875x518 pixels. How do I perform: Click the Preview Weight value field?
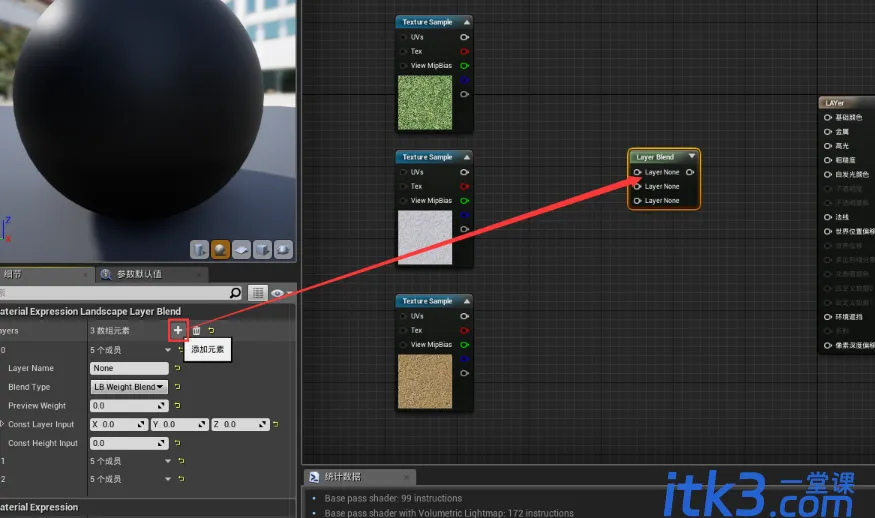pos(129,406)
